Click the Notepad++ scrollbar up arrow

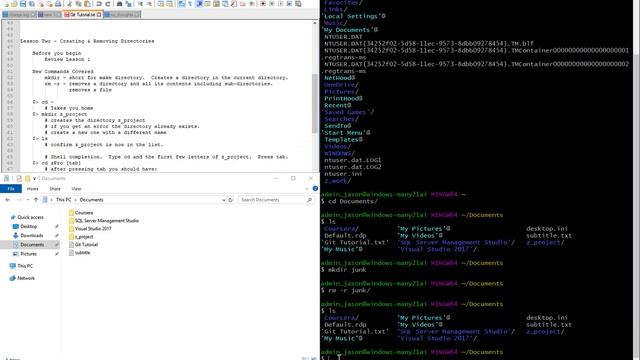[x=315, y=23]
